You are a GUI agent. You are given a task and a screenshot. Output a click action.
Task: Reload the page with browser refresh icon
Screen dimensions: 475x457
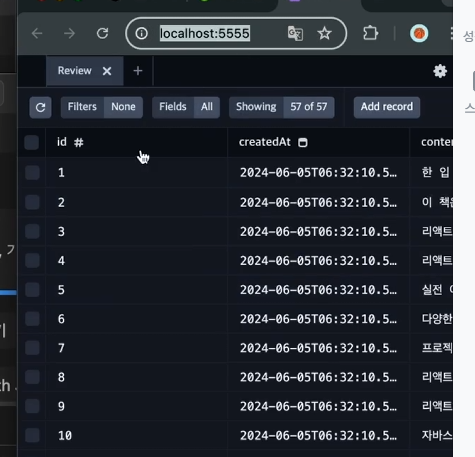[x=102, y=33]
